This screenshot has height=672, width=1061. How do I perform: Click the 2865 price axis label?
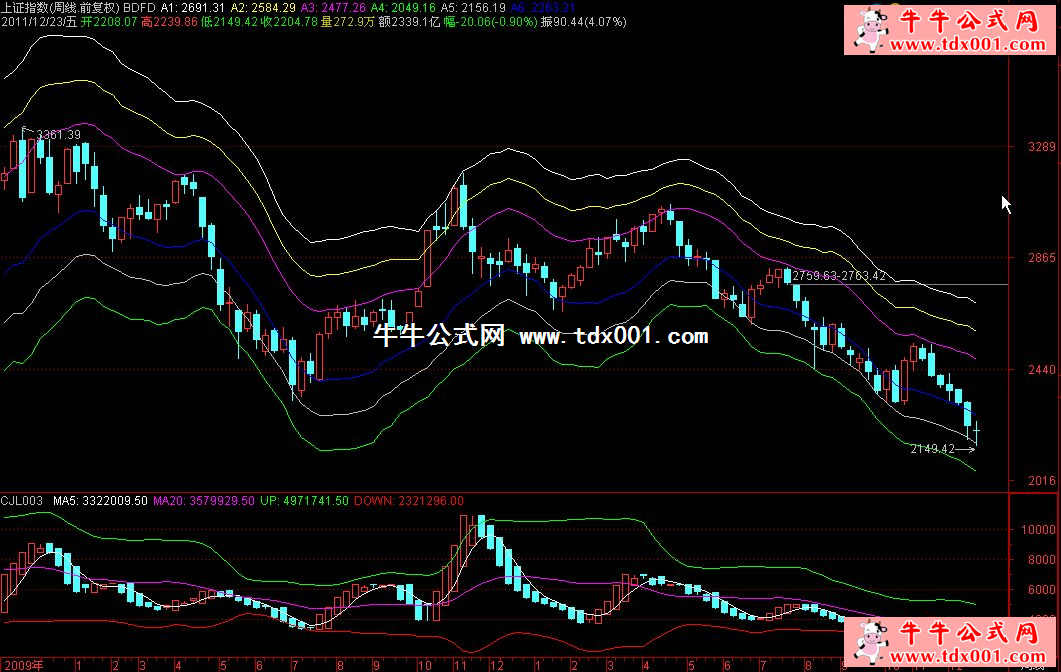pyautogui.click(x=1041, y=258)
